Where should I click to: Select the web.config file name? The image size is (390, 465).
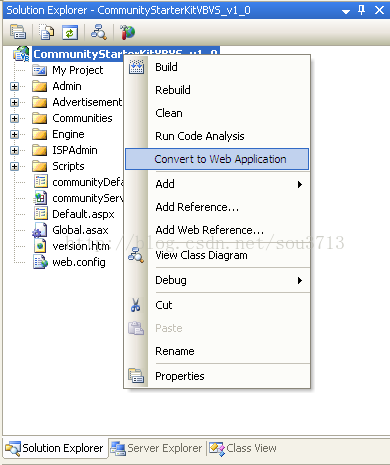click(x=79, y=262)
